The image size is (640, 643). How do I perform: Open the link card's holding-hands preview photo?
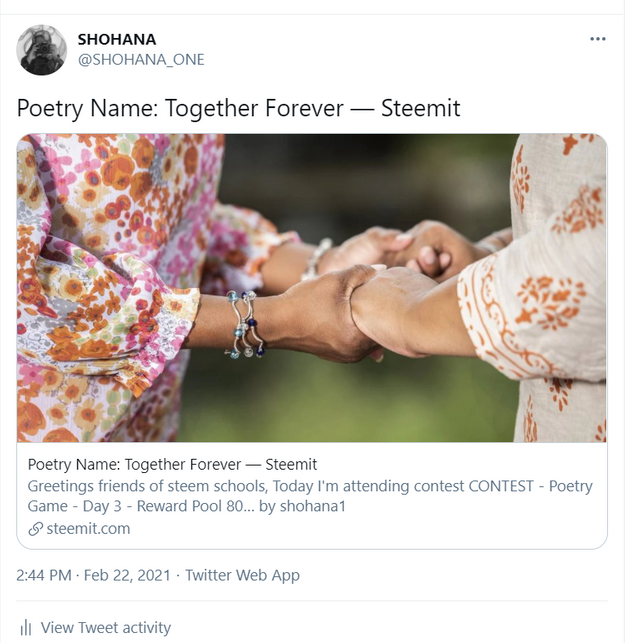pos(312,288)
